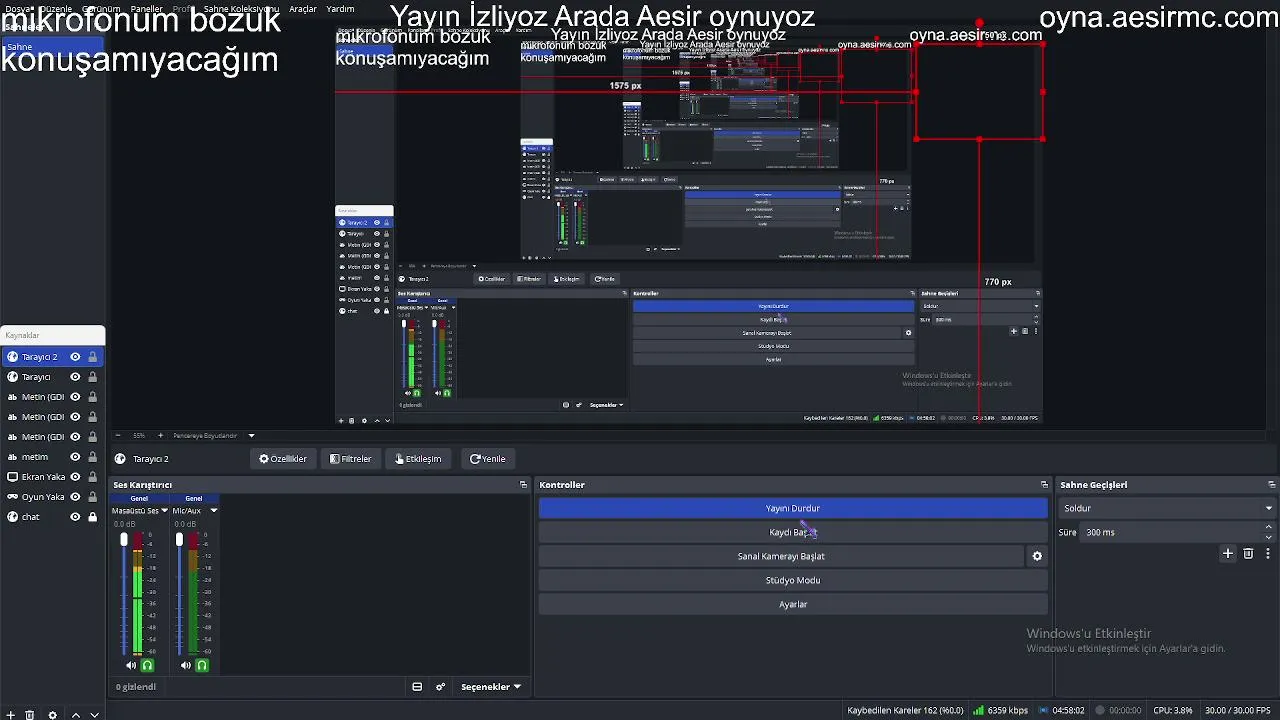The image size is (1280, 720).
Task: Open source properties gear below source list
Action: [53, 715]
